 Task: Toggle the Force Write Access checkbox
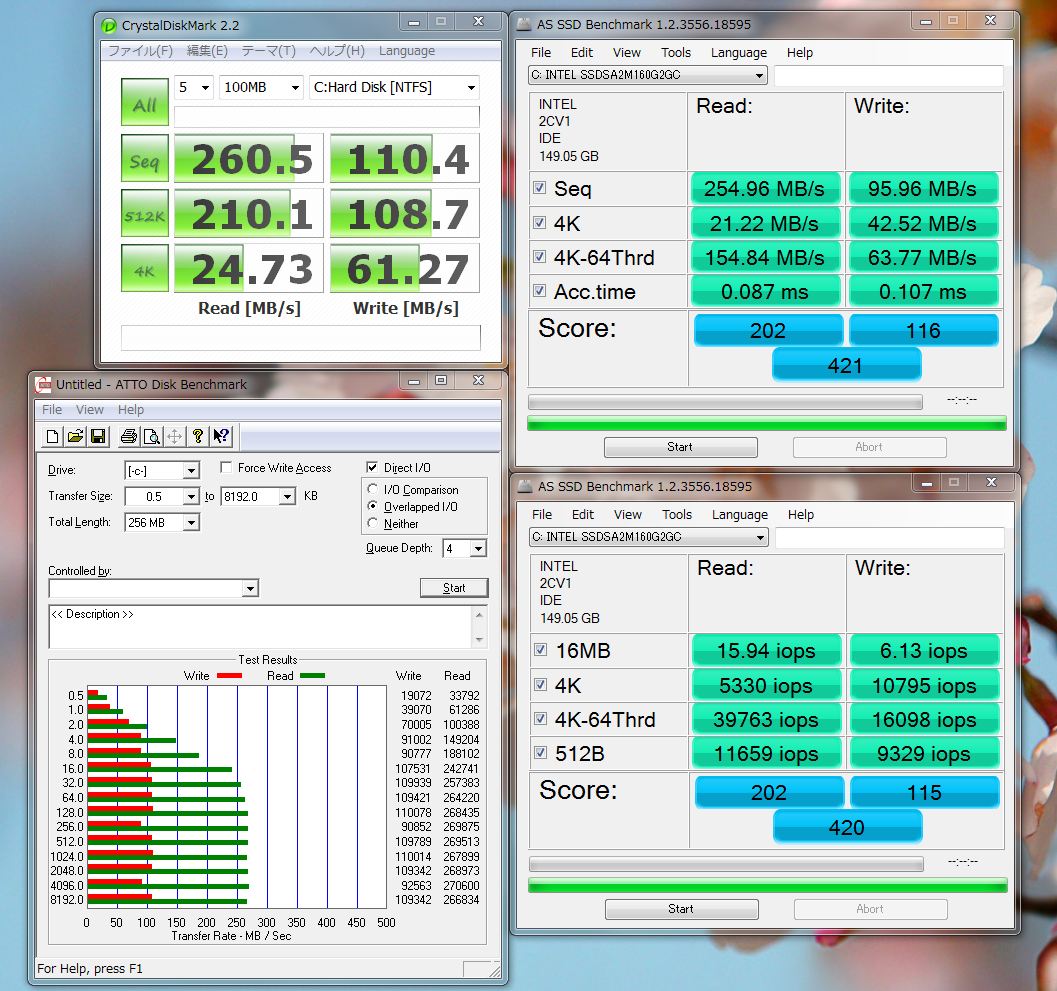tap(226, 467)
